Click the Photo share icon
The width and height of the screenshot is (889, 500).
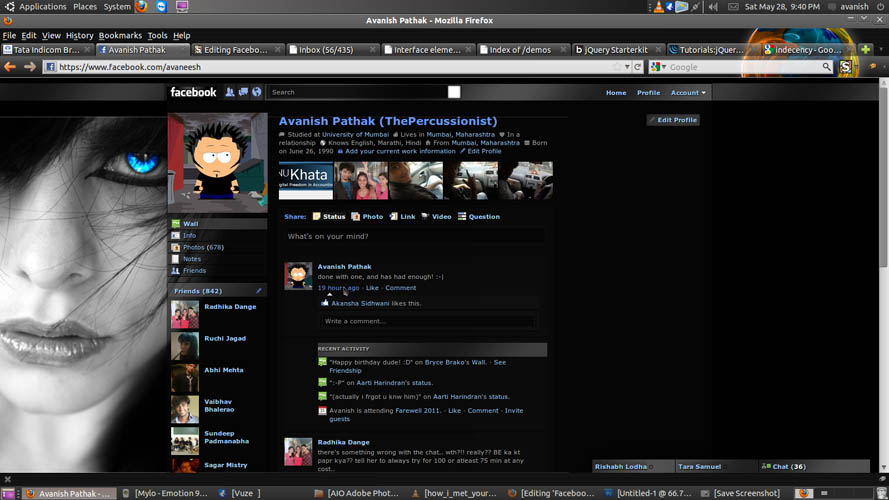point(355,217)
